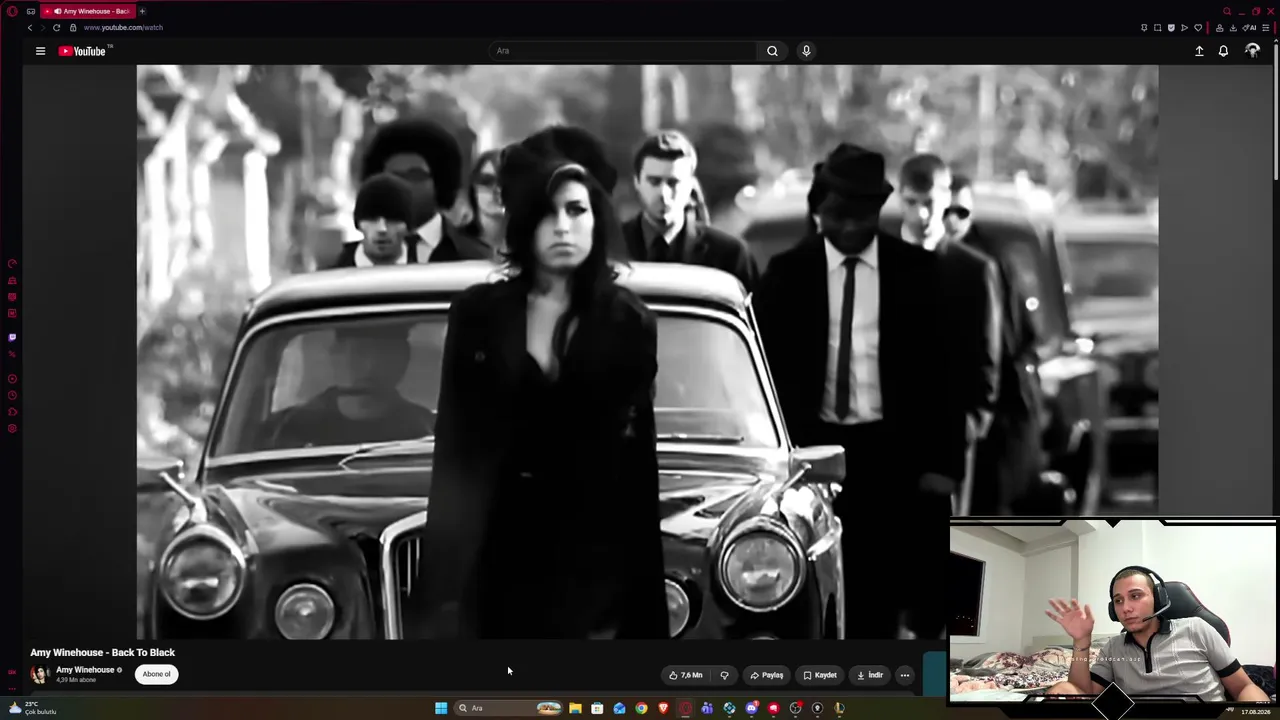Select the Amy Winehouse browser tab
The width and height of the screenshot is (1280, 720).
(x=88, y=11)
